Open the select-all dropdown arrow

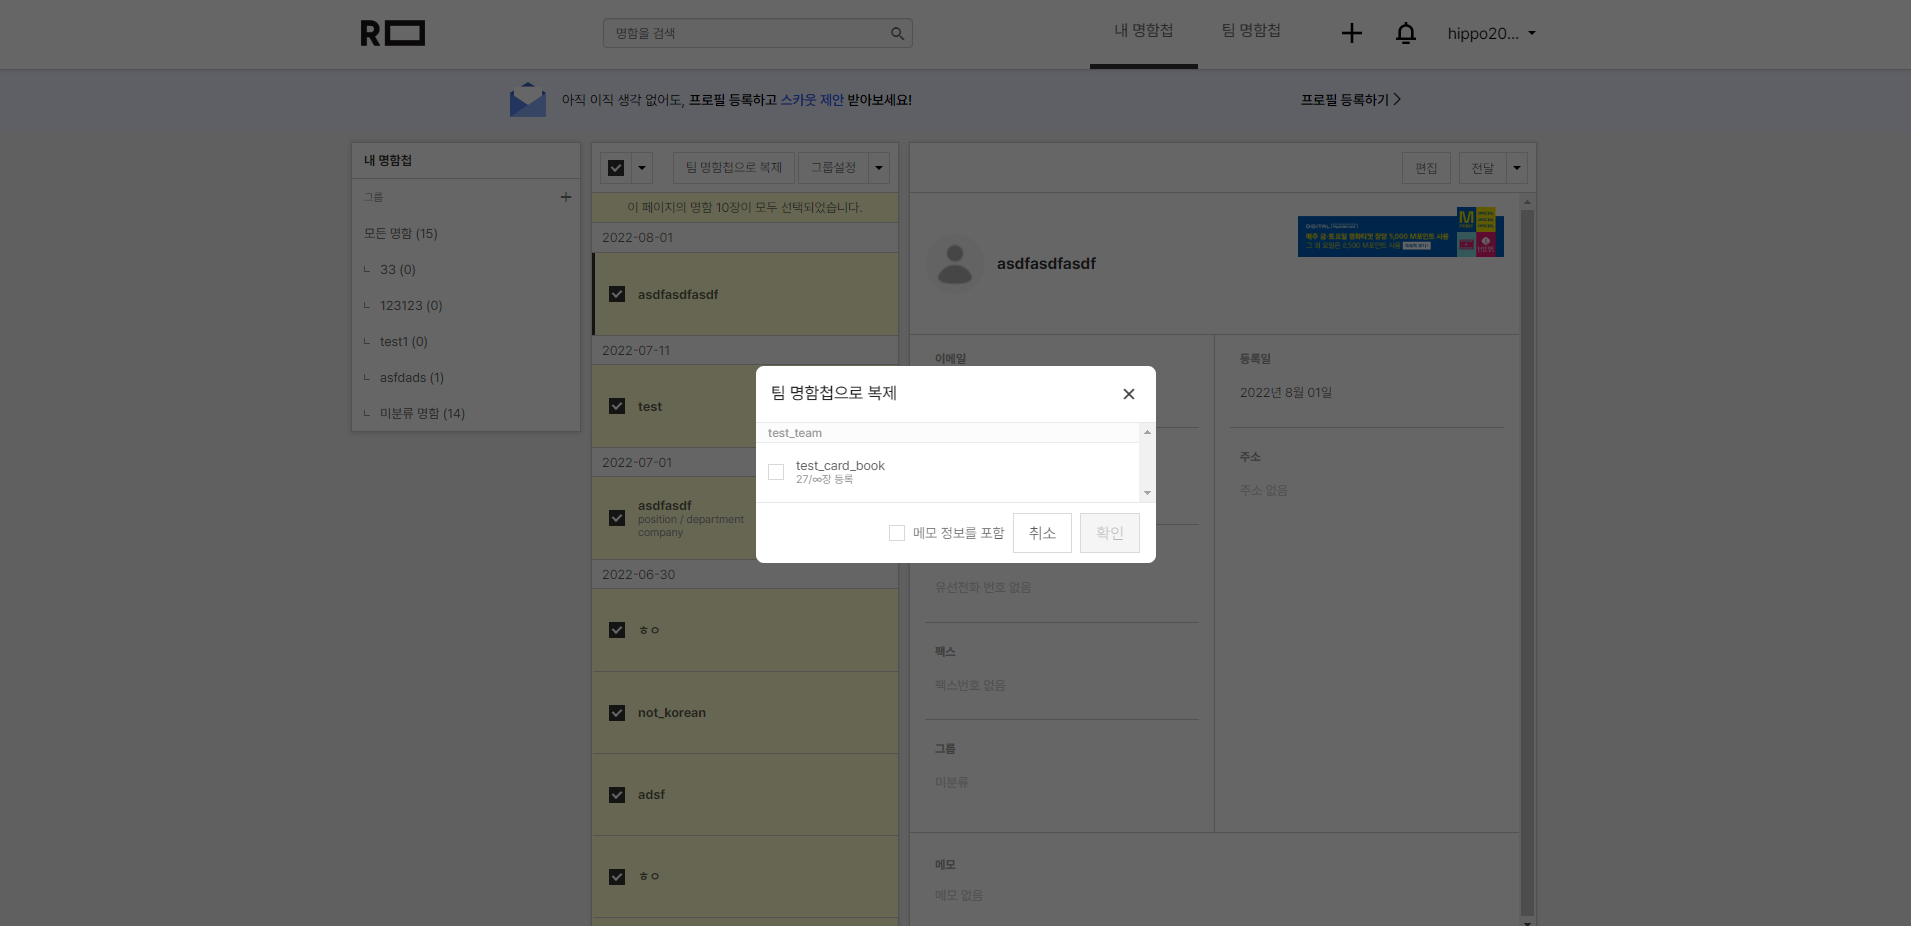(x=642, y=168)
